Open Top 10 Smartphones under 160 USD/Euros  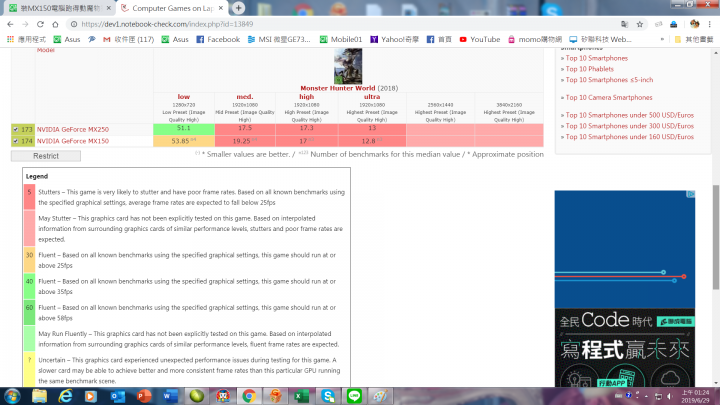click(630, 137)
